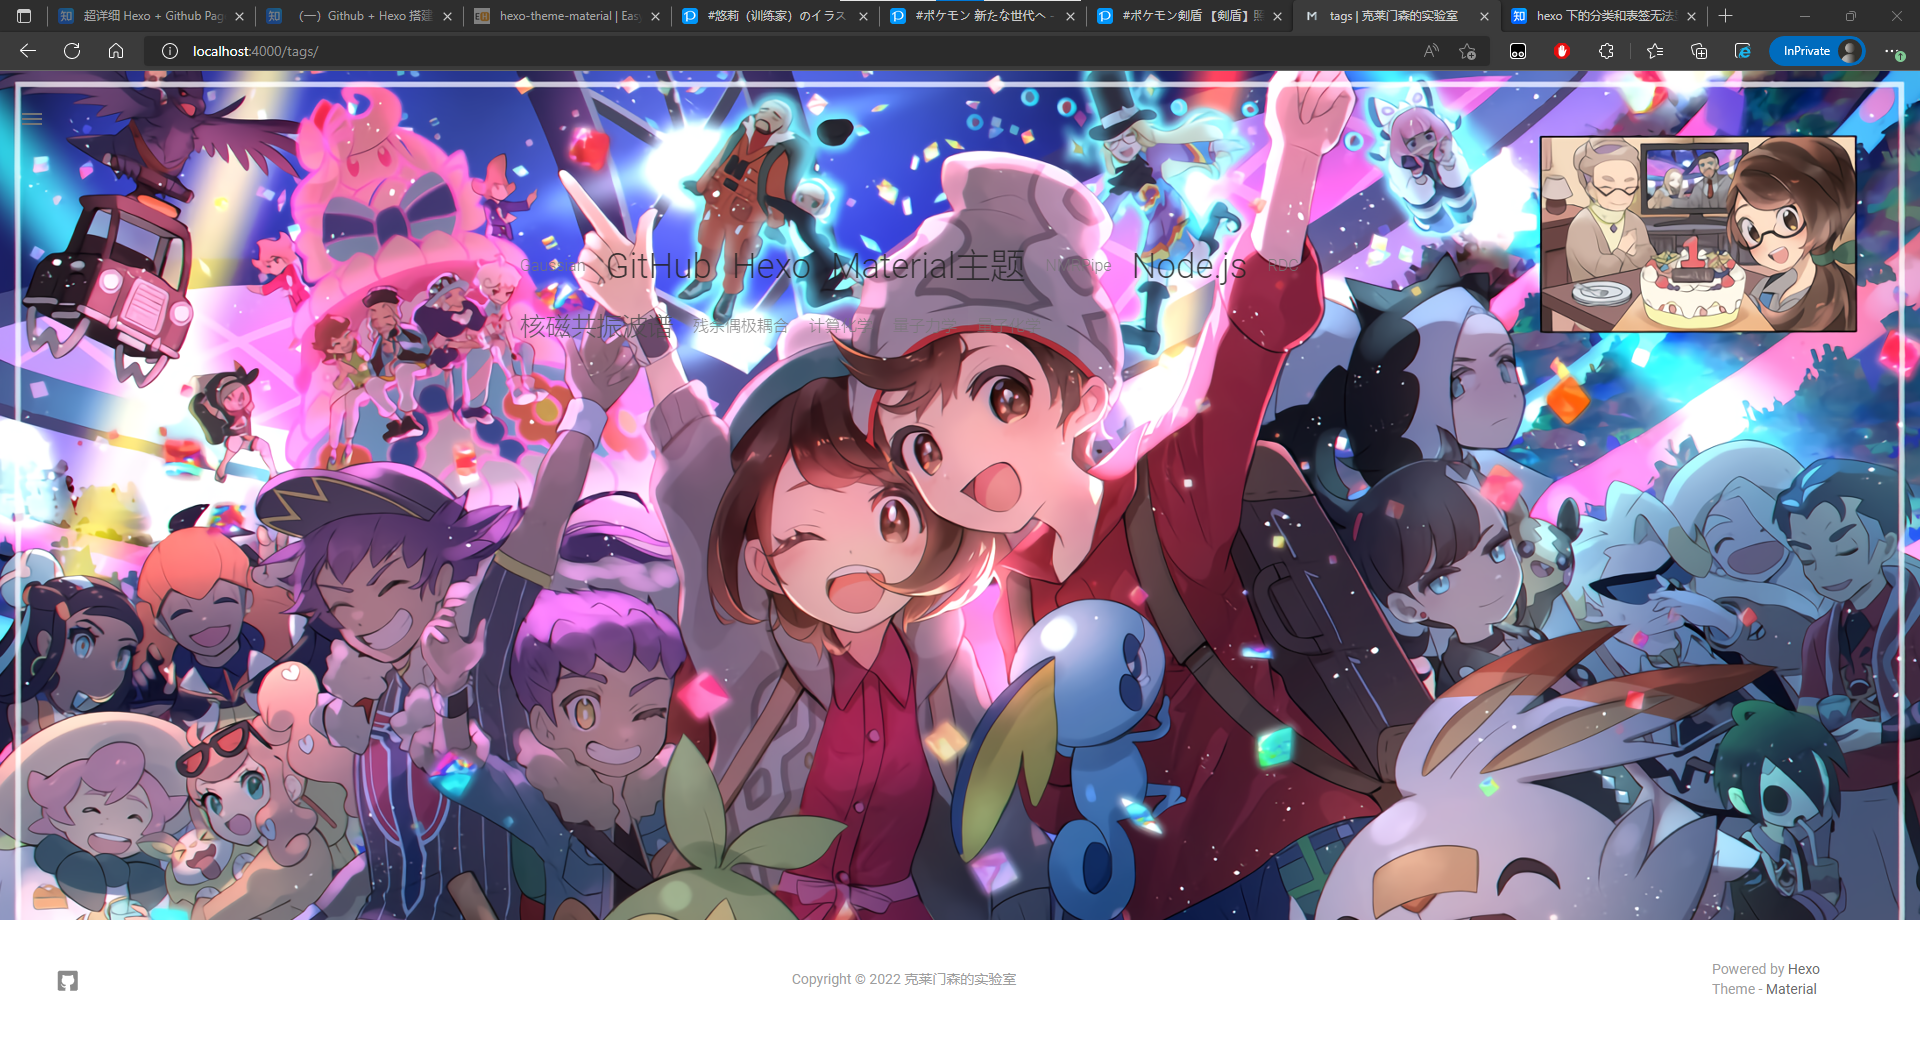This screenshot has height=1040, width=1920.
Task: Open the NMRPipe tag
Action: point(1078,266)
